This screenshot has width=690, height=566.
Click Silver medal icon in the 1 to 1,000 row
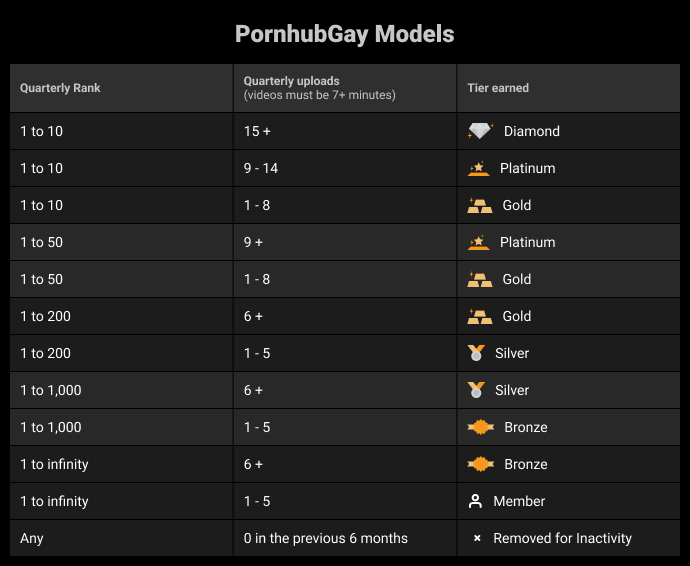pyautogui.click(x=476, y=390)
